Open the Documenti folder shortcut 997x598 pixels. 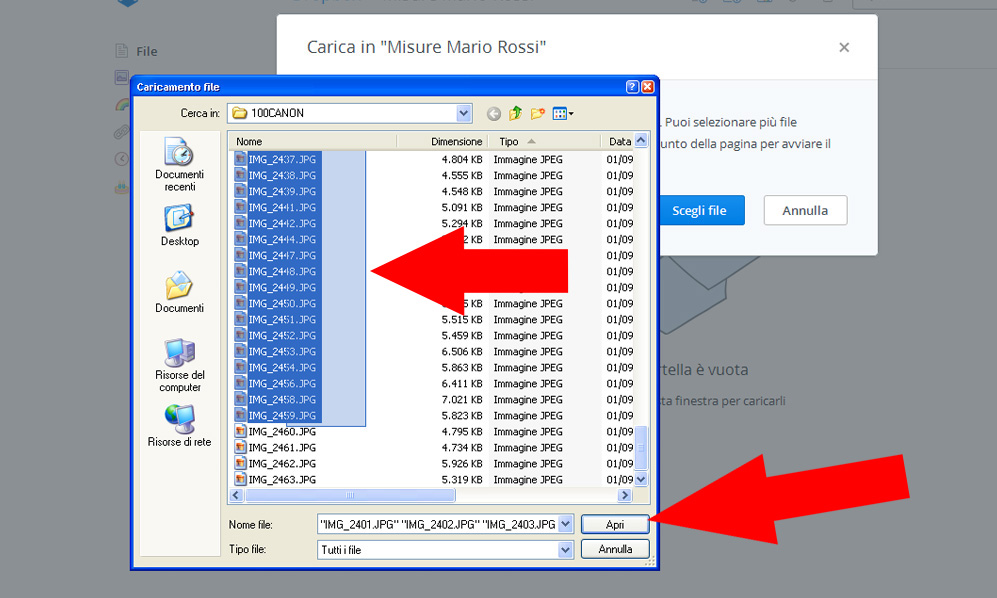[179, 292]
